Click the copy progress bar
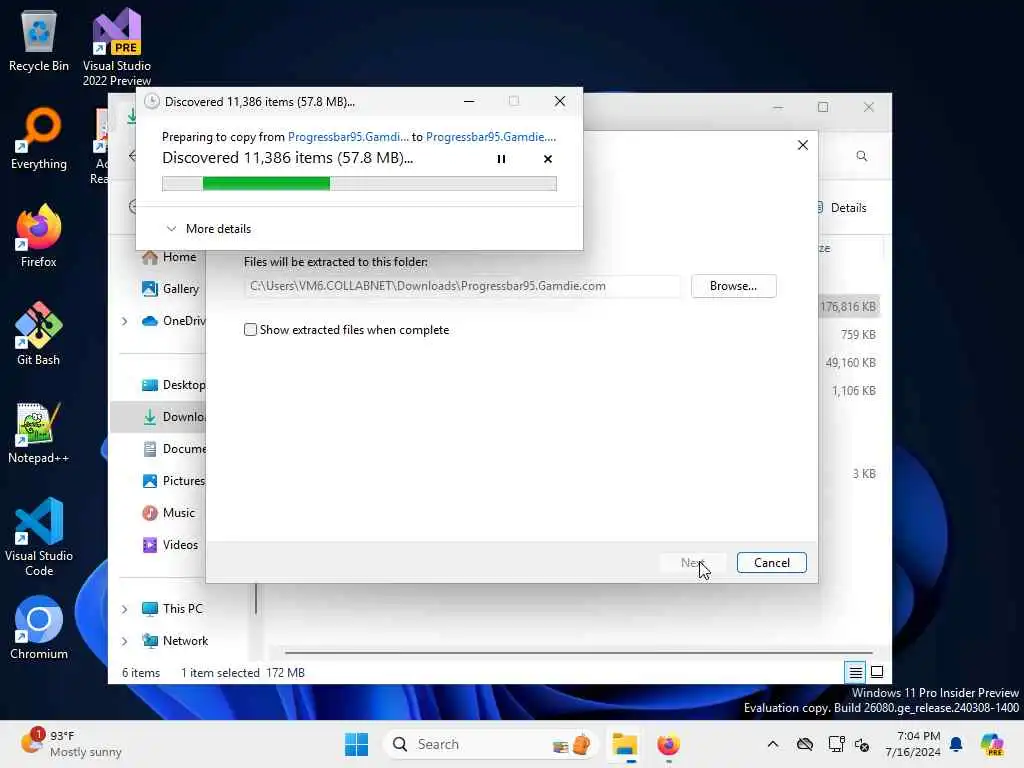The width and height of the screenshot is (1024, 768). click(x=359, y=184)
